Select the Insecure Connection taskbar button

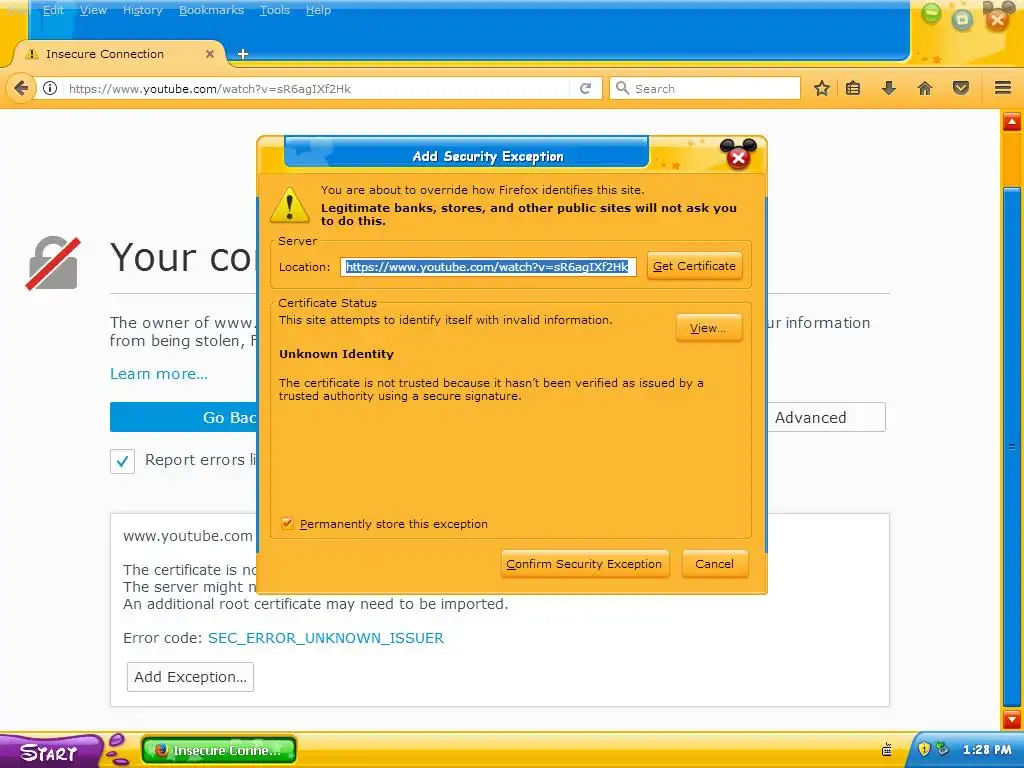tap(219, 750)
